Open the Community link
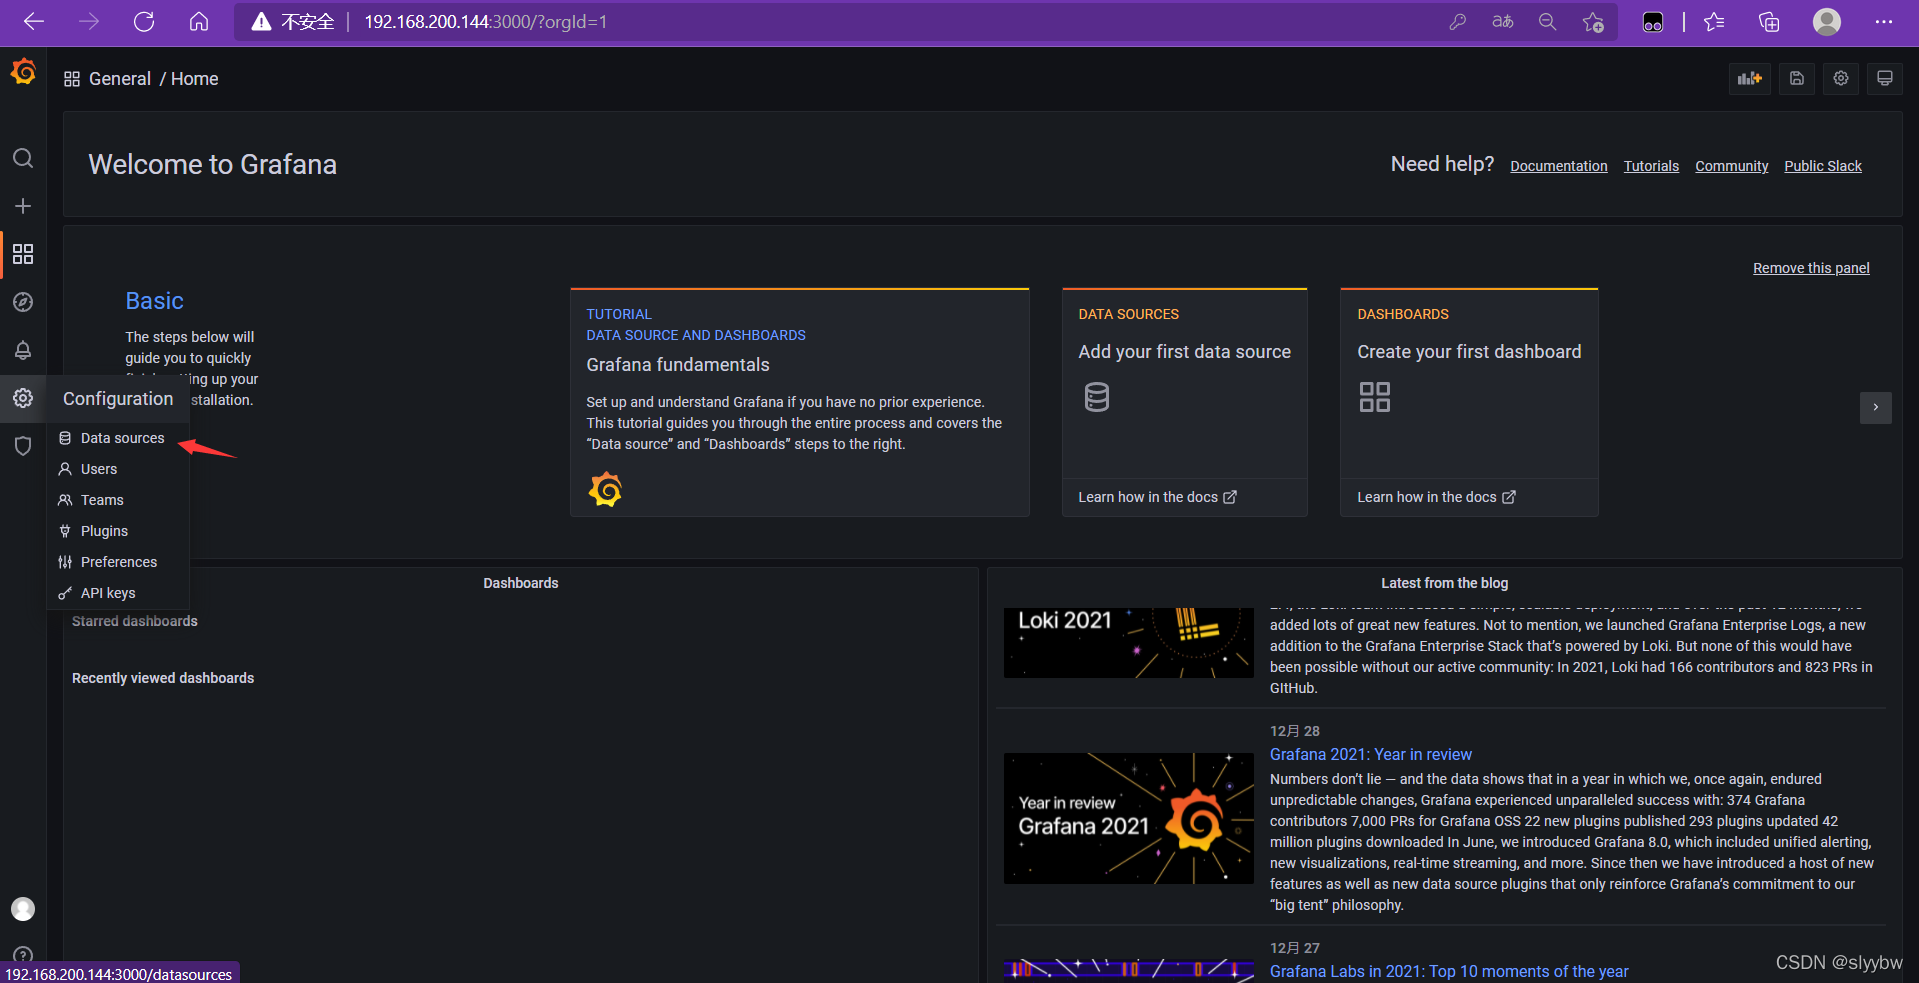 [1731, 166]
